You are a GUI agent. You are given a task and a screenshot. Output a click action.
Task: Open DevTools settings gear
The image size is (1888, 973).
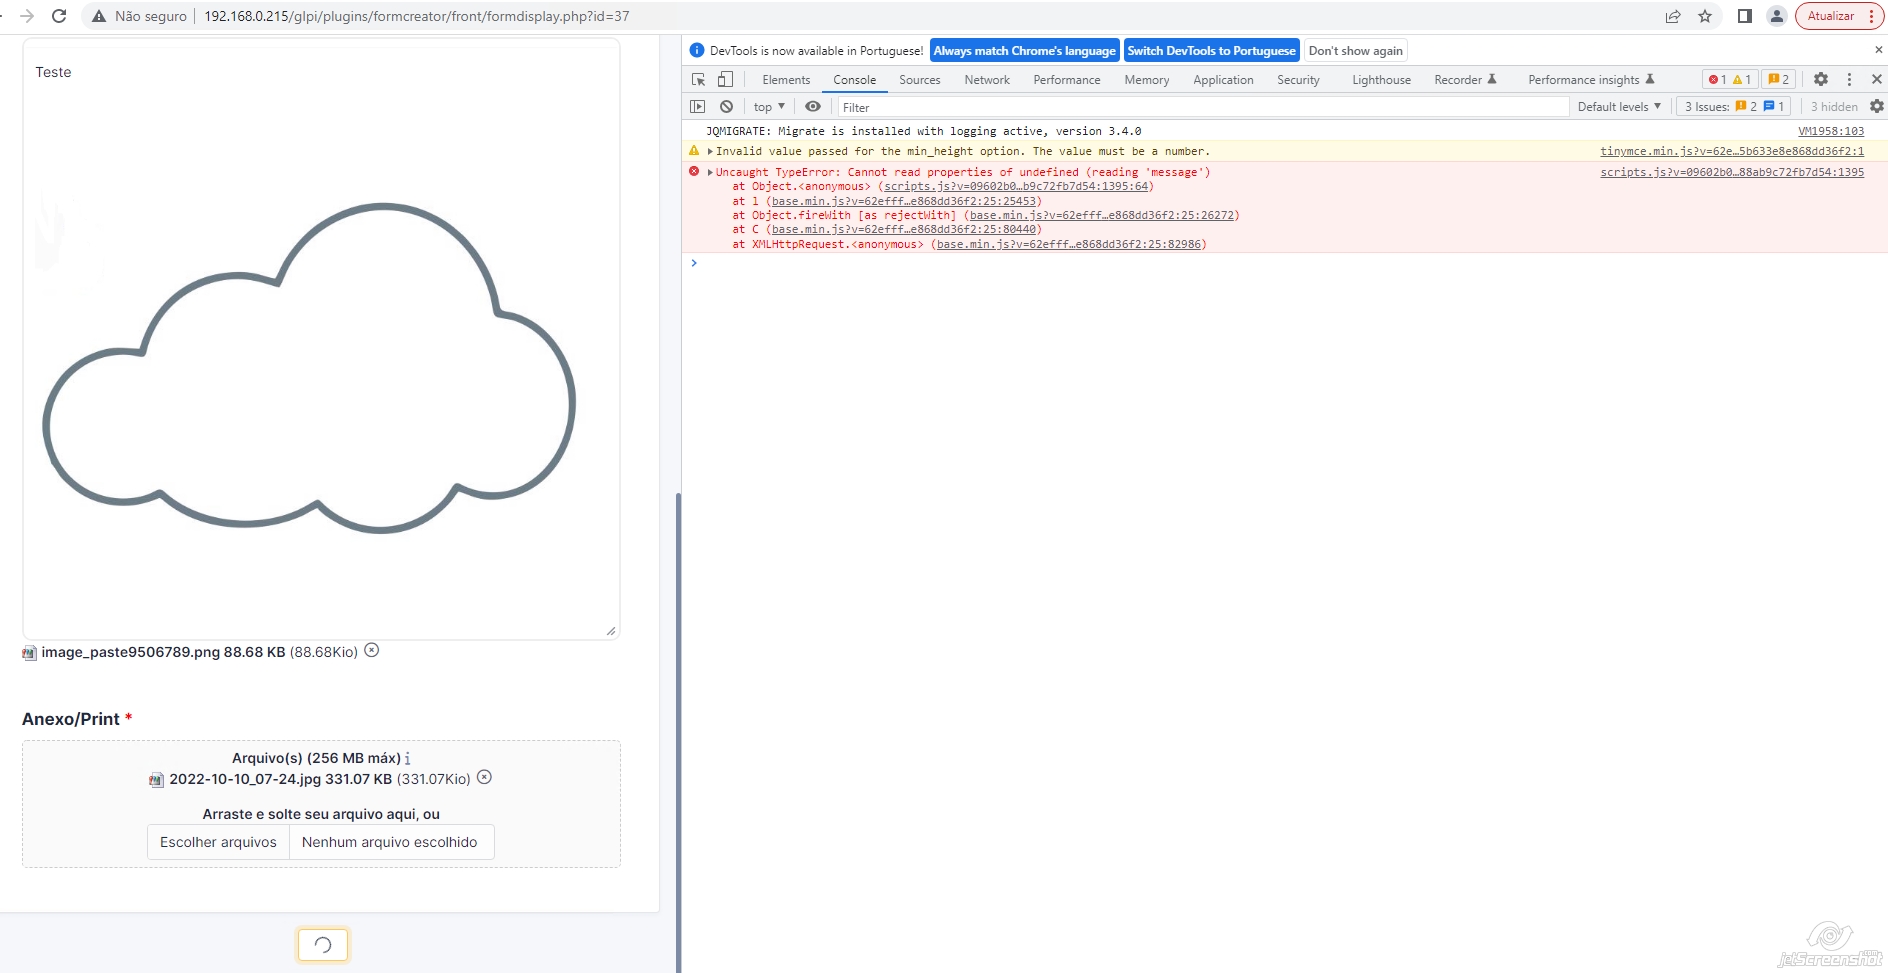[1822, 79]
